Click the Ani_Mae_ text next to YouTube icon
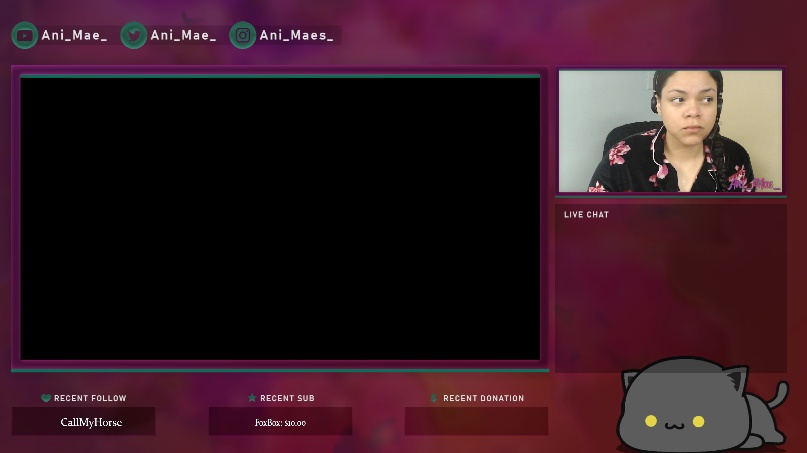 coord(74,36)
